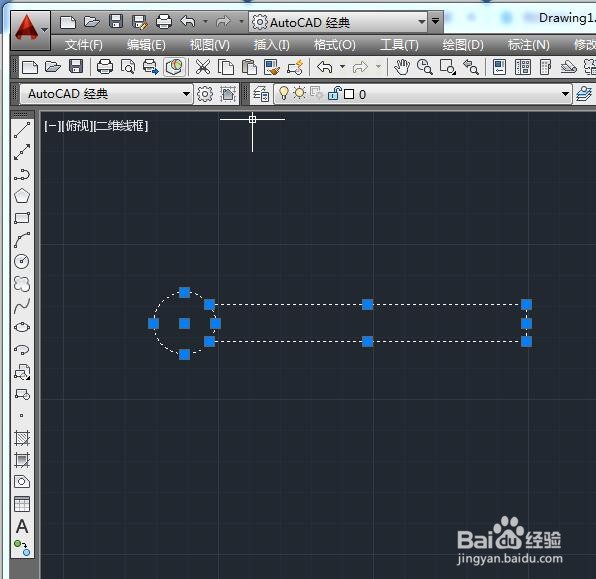Select the Construction Line tool
596x579 pixels.
(x=22, y=152)
